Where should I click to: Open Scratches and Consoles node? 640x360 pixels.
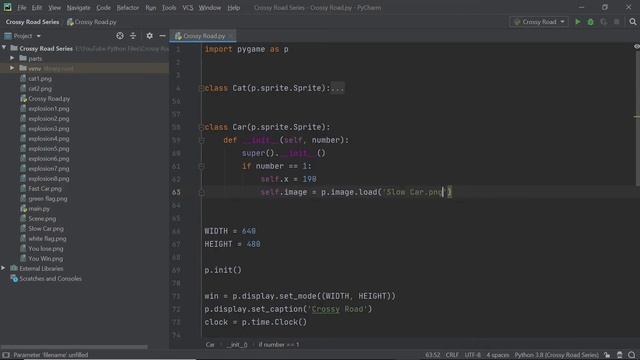(x=51, y=278)
